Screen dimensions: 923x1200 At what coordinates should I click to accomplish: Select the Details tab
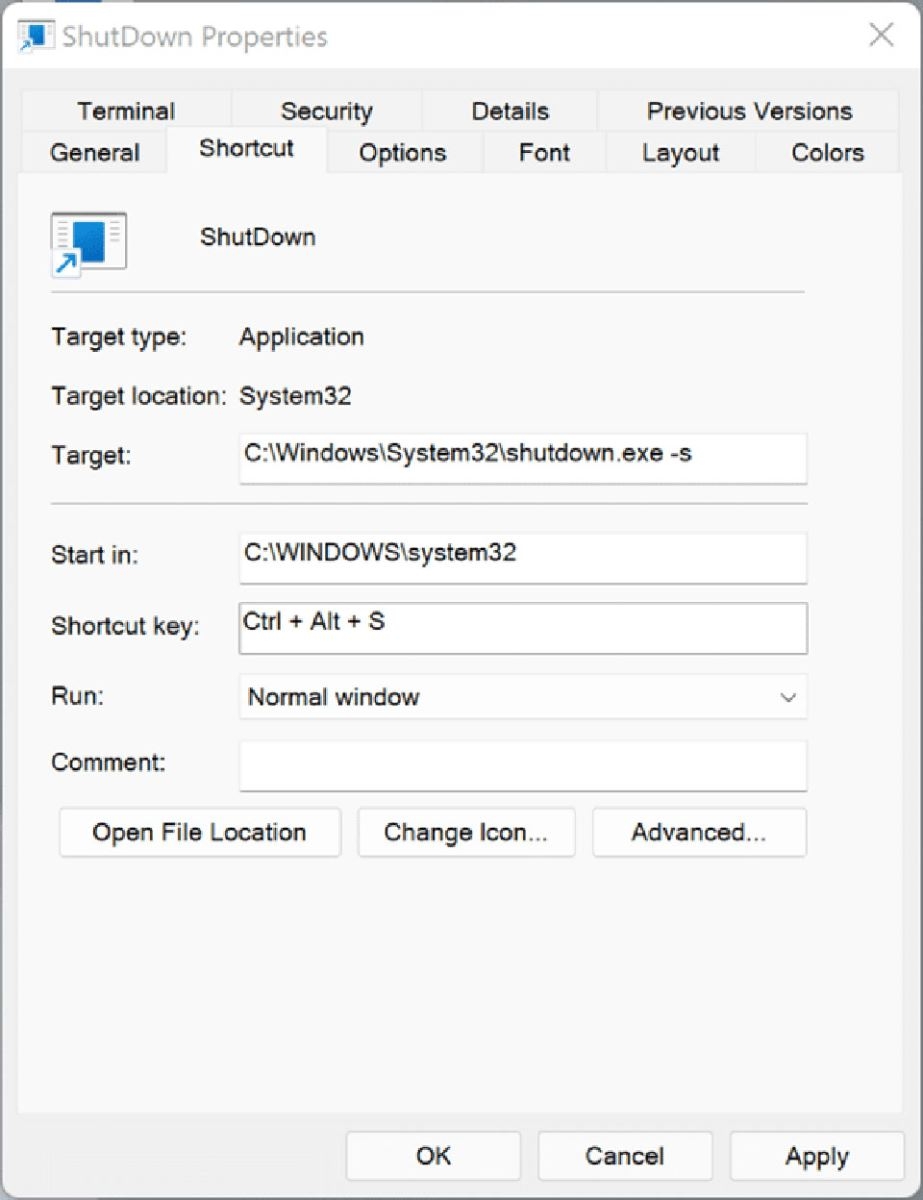pyautogui.click(x=509, y=110)
